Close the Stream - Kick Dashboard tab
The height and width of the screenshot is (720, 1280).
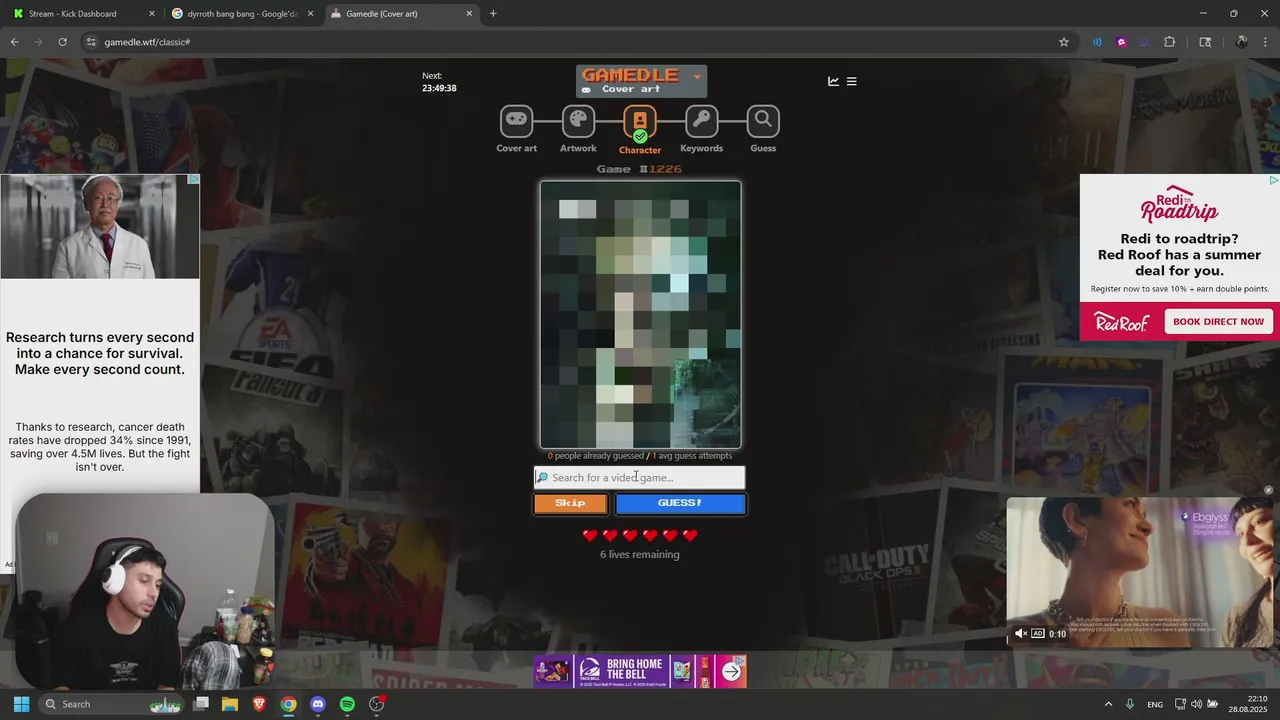coord(152,14)
